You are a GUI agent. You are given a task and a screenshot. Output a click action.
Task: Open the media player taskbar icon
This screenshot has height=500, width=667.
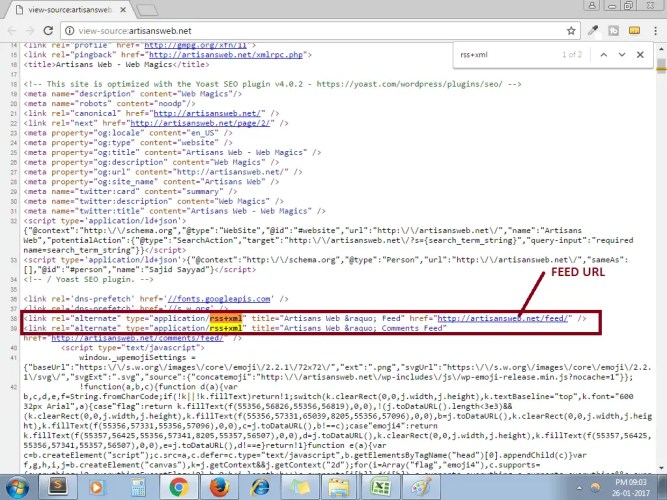click(x=97, y=487)
